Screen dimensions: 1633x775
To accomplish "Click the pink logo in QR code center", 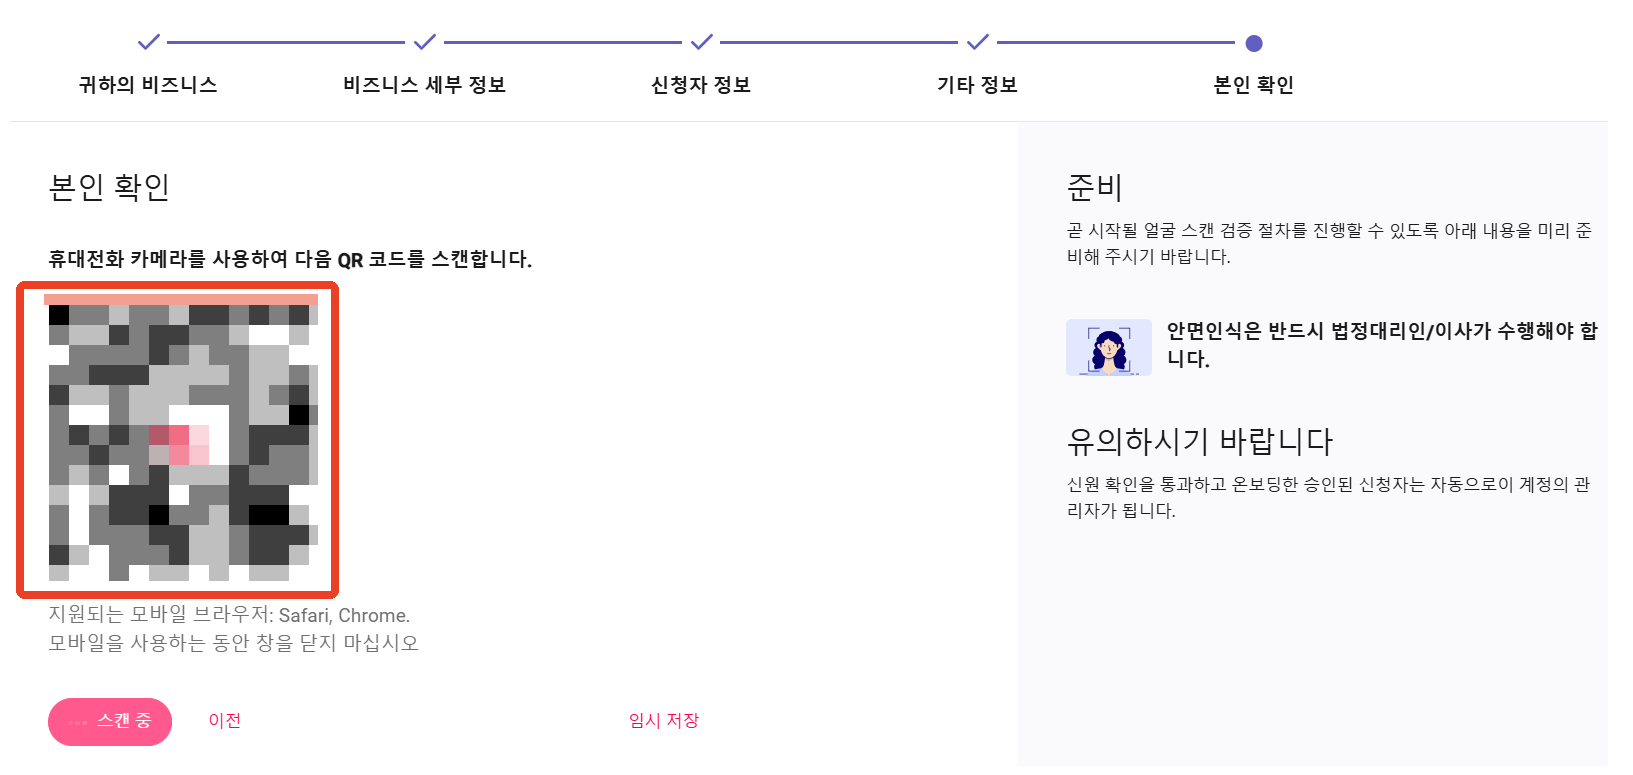I will click(179, 445).
